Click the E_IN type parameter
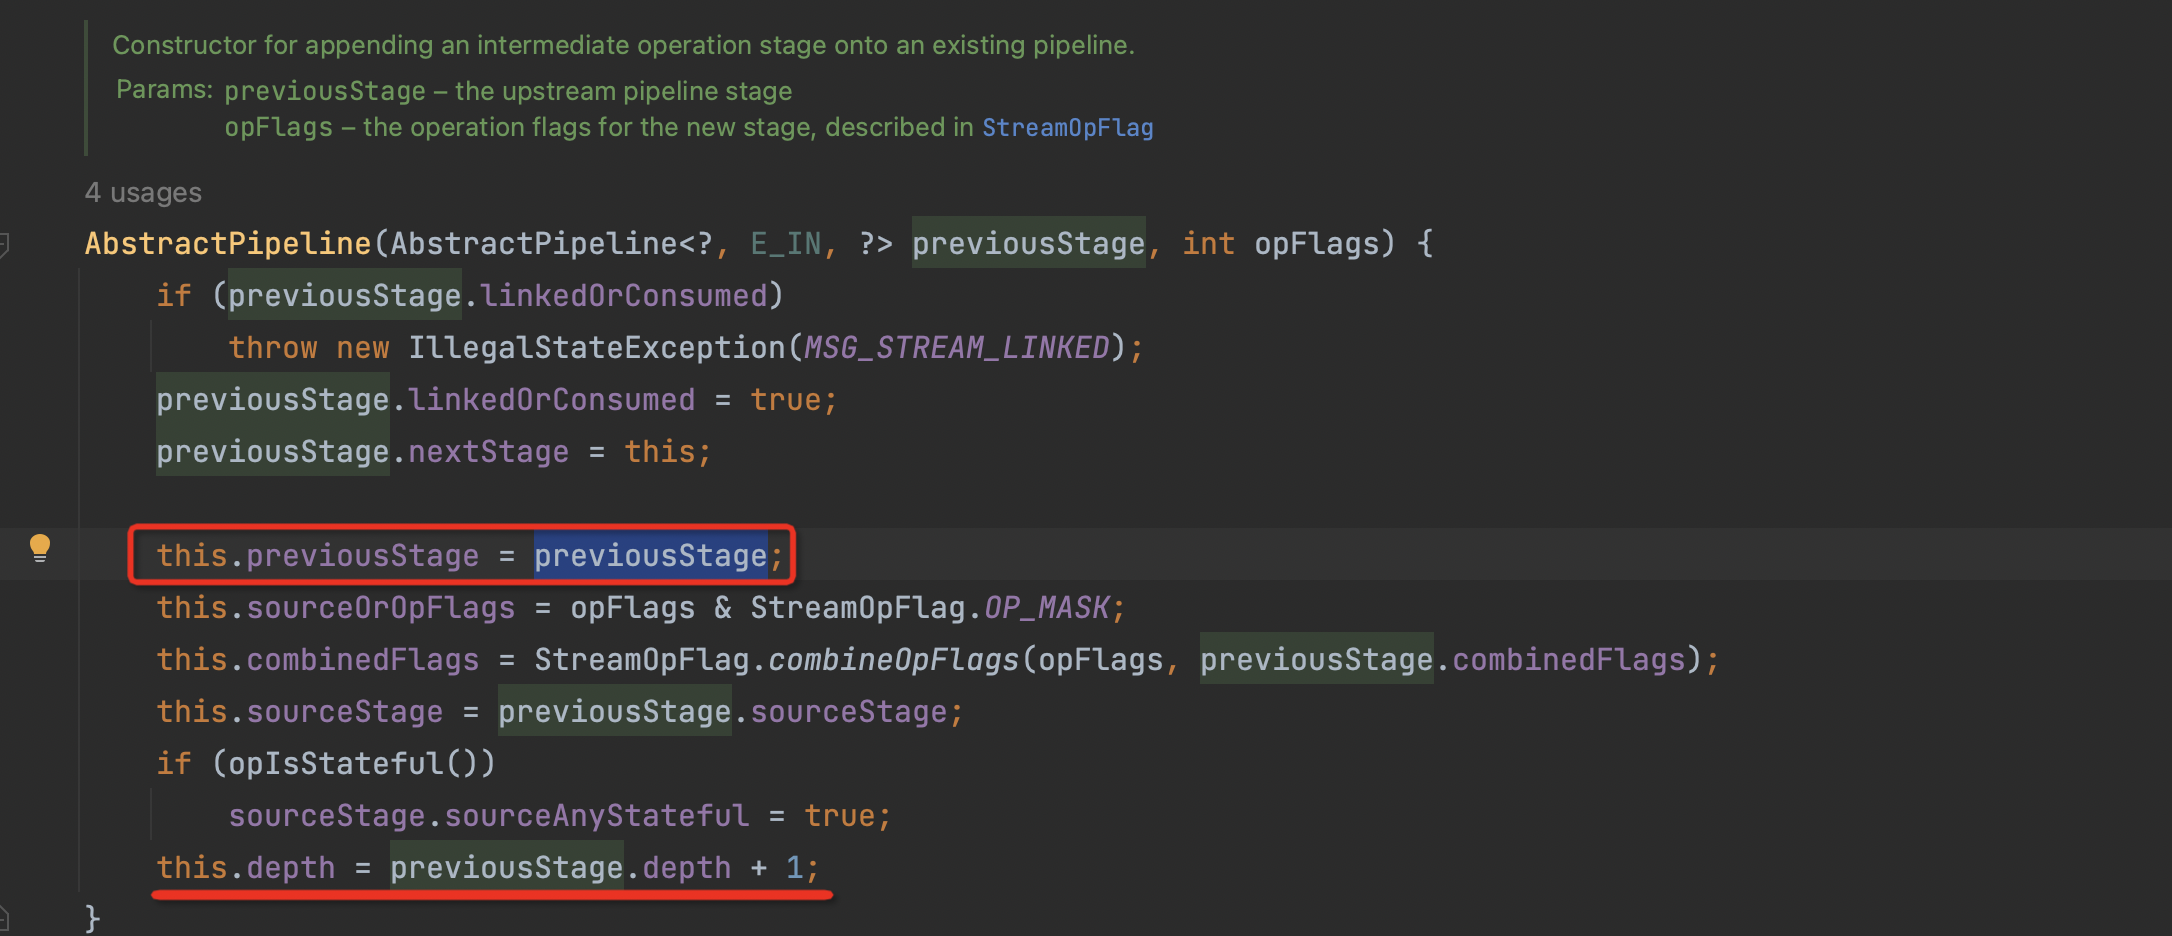Image resolution: width=2172 pixels, height=936 pixels. point(785,244)
